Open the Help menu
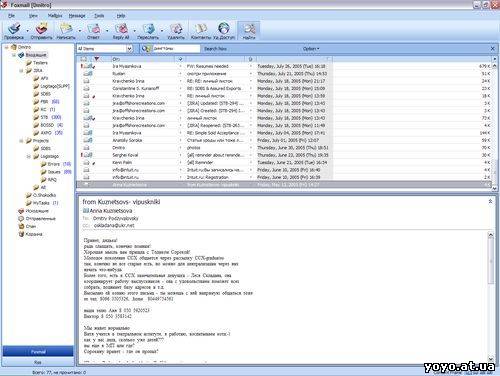Viewport: 500px width, 376px height. coord(121,16)
